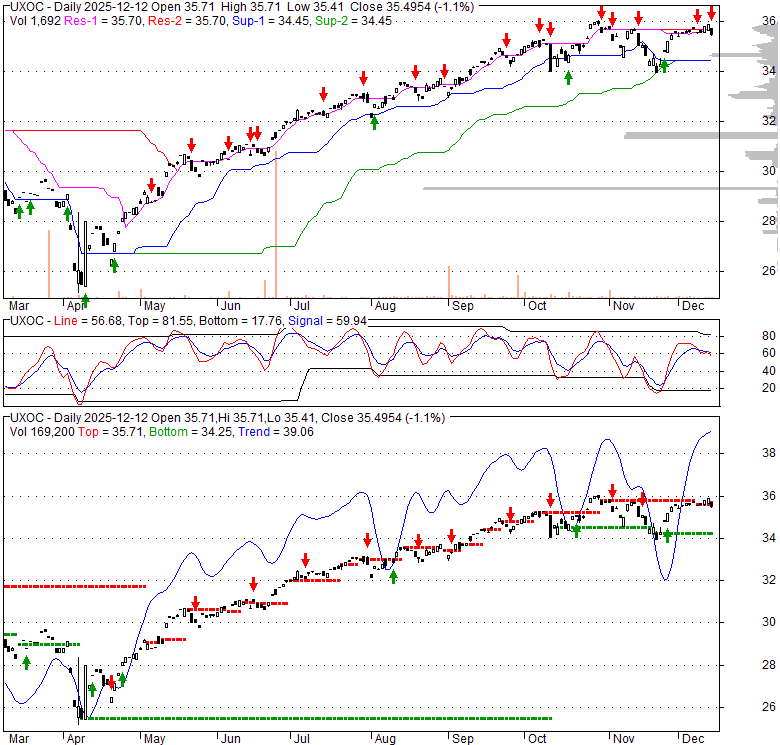Click the long green dashed support line near 25.5

pyautogui.click(x=320, y=718)
